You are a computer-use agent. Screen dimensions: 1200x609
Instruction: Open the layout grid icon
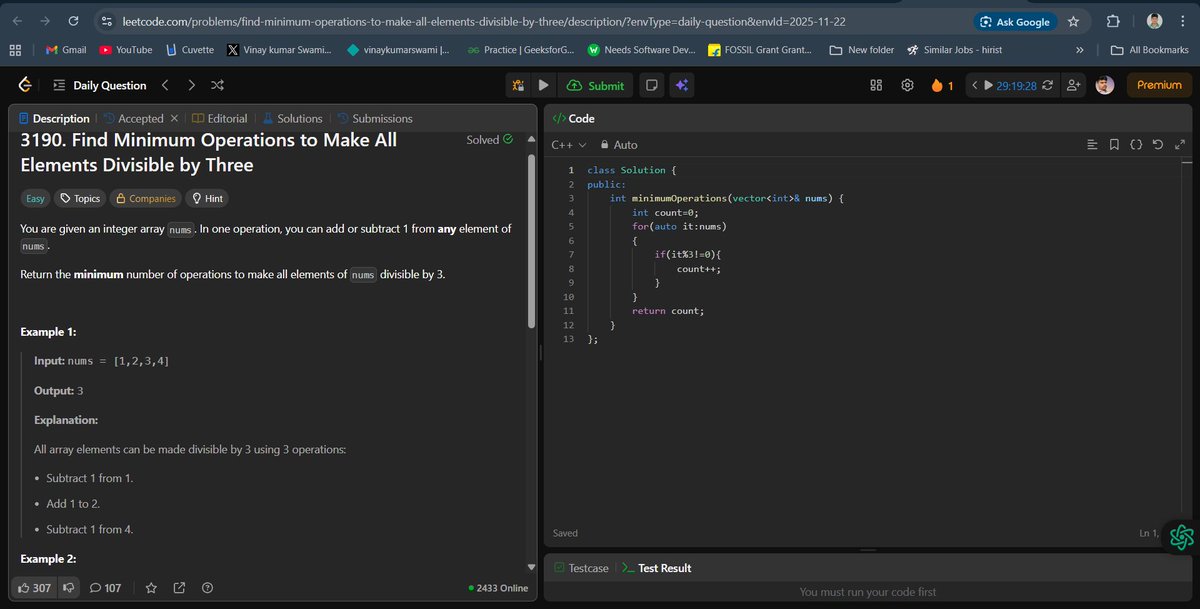876,86
